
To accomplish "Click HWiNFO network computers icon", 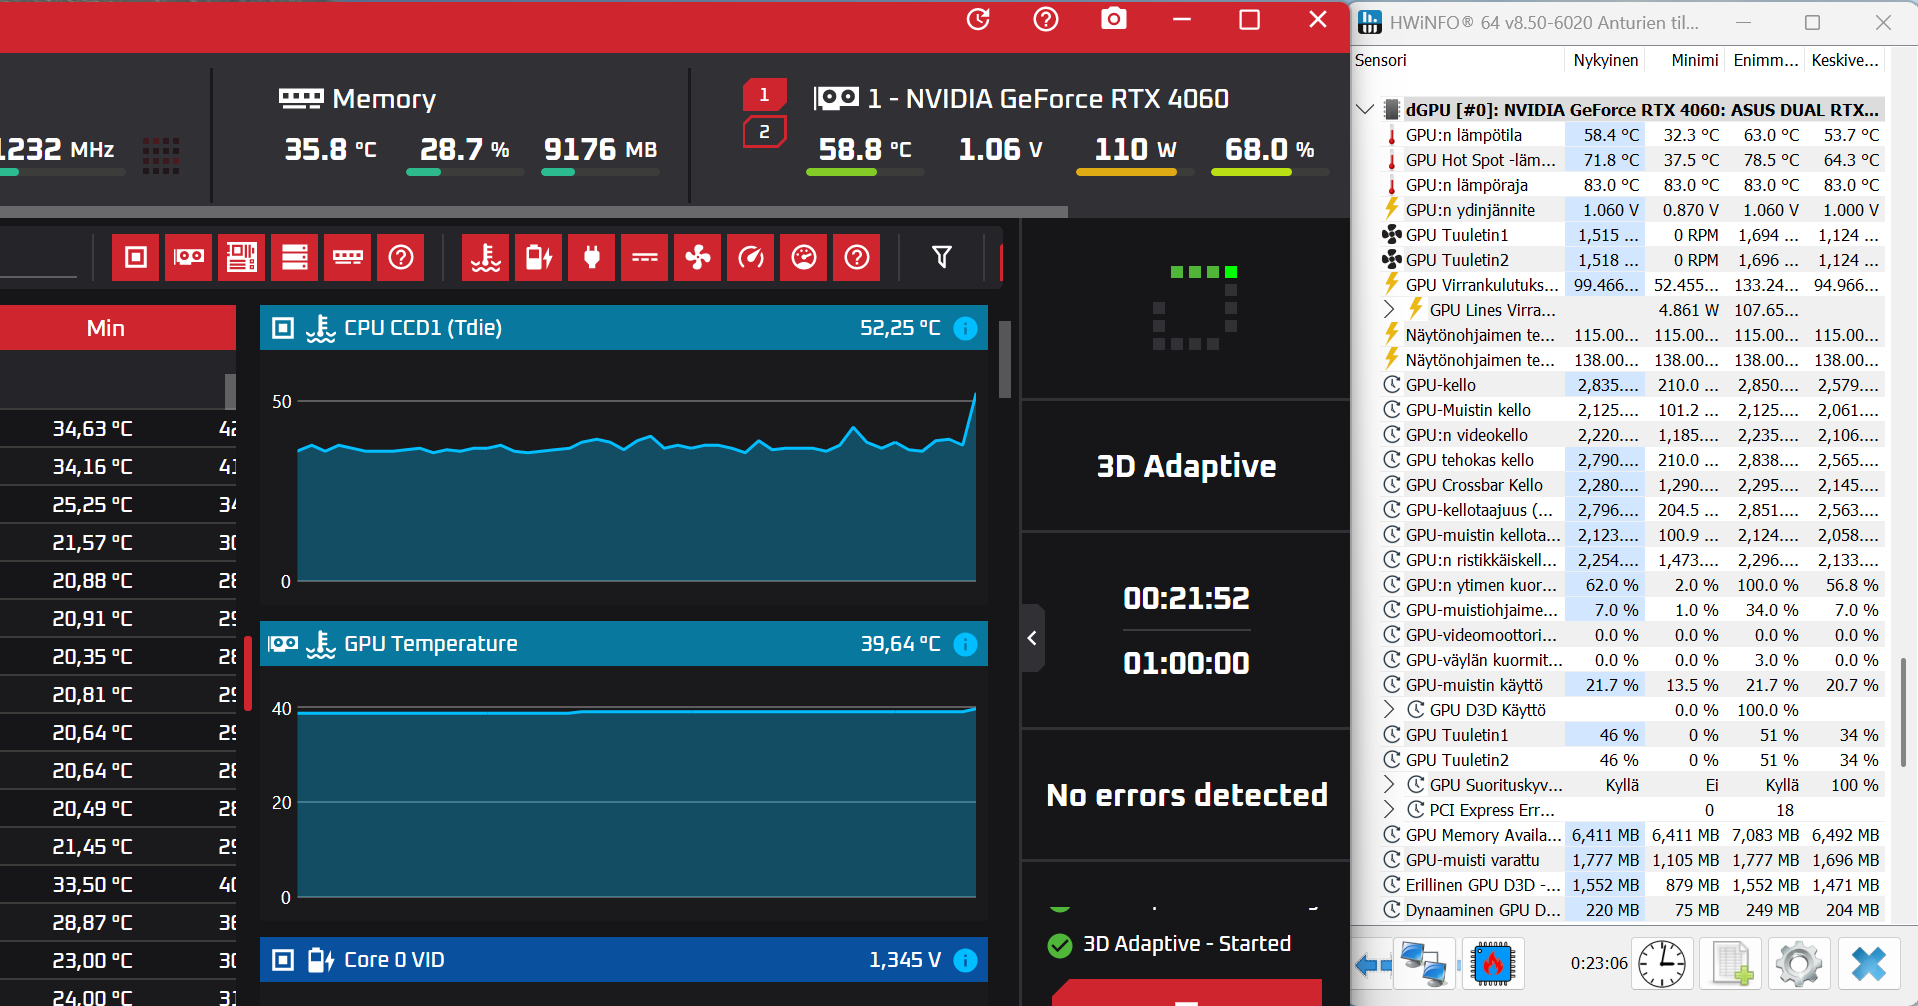I will [1424, 964].
